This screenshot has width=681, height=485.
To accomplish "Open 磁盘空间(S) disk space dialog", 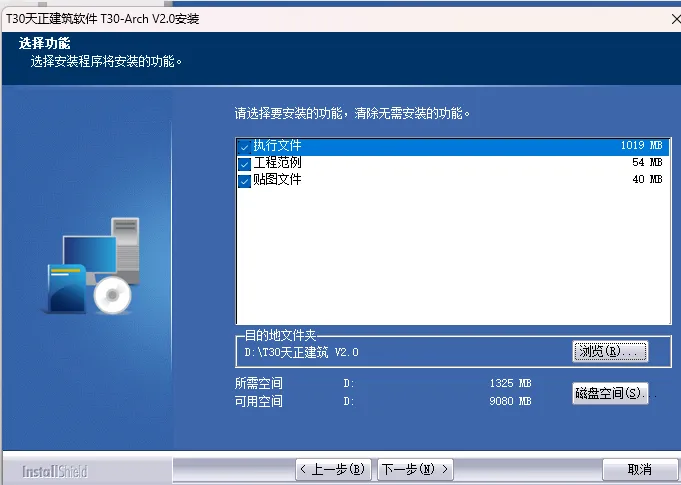I will 610,393.
